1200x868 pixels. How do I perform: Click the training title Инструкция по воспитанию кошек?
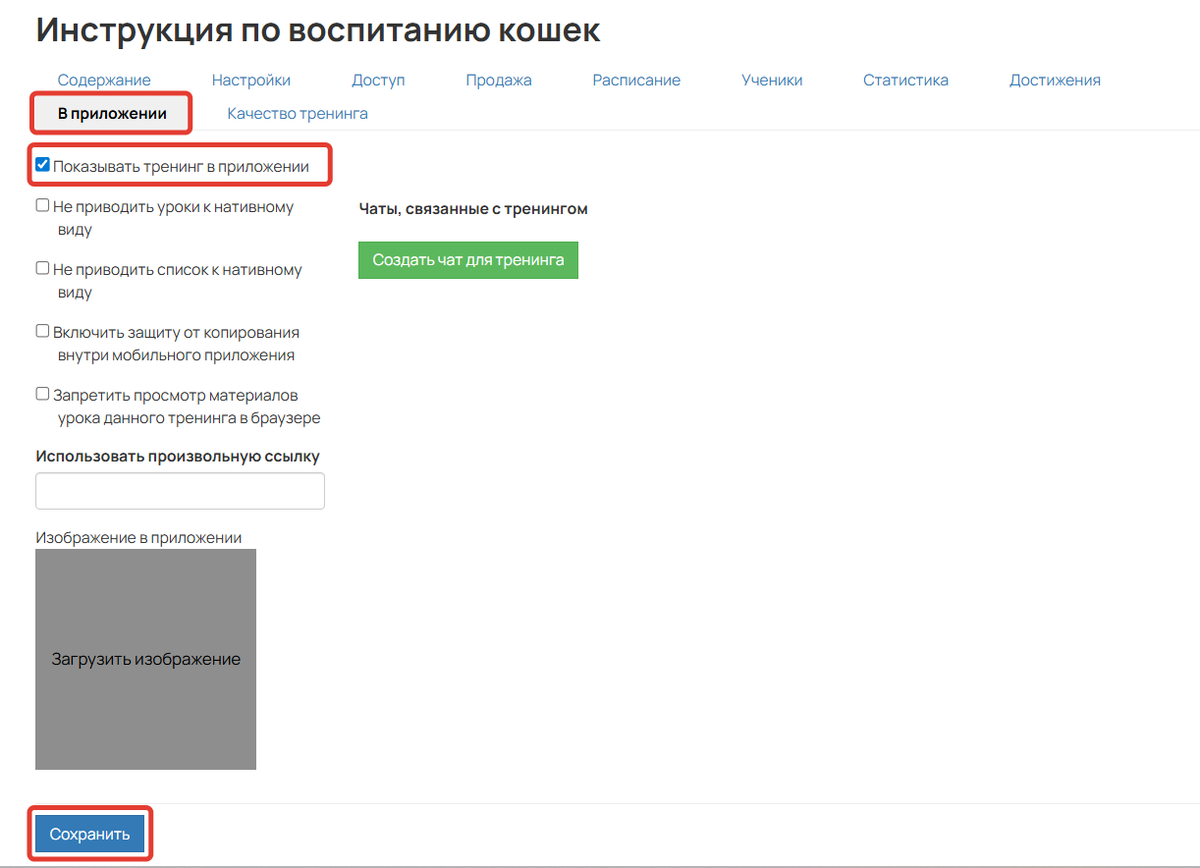click(x=317, y=29)
